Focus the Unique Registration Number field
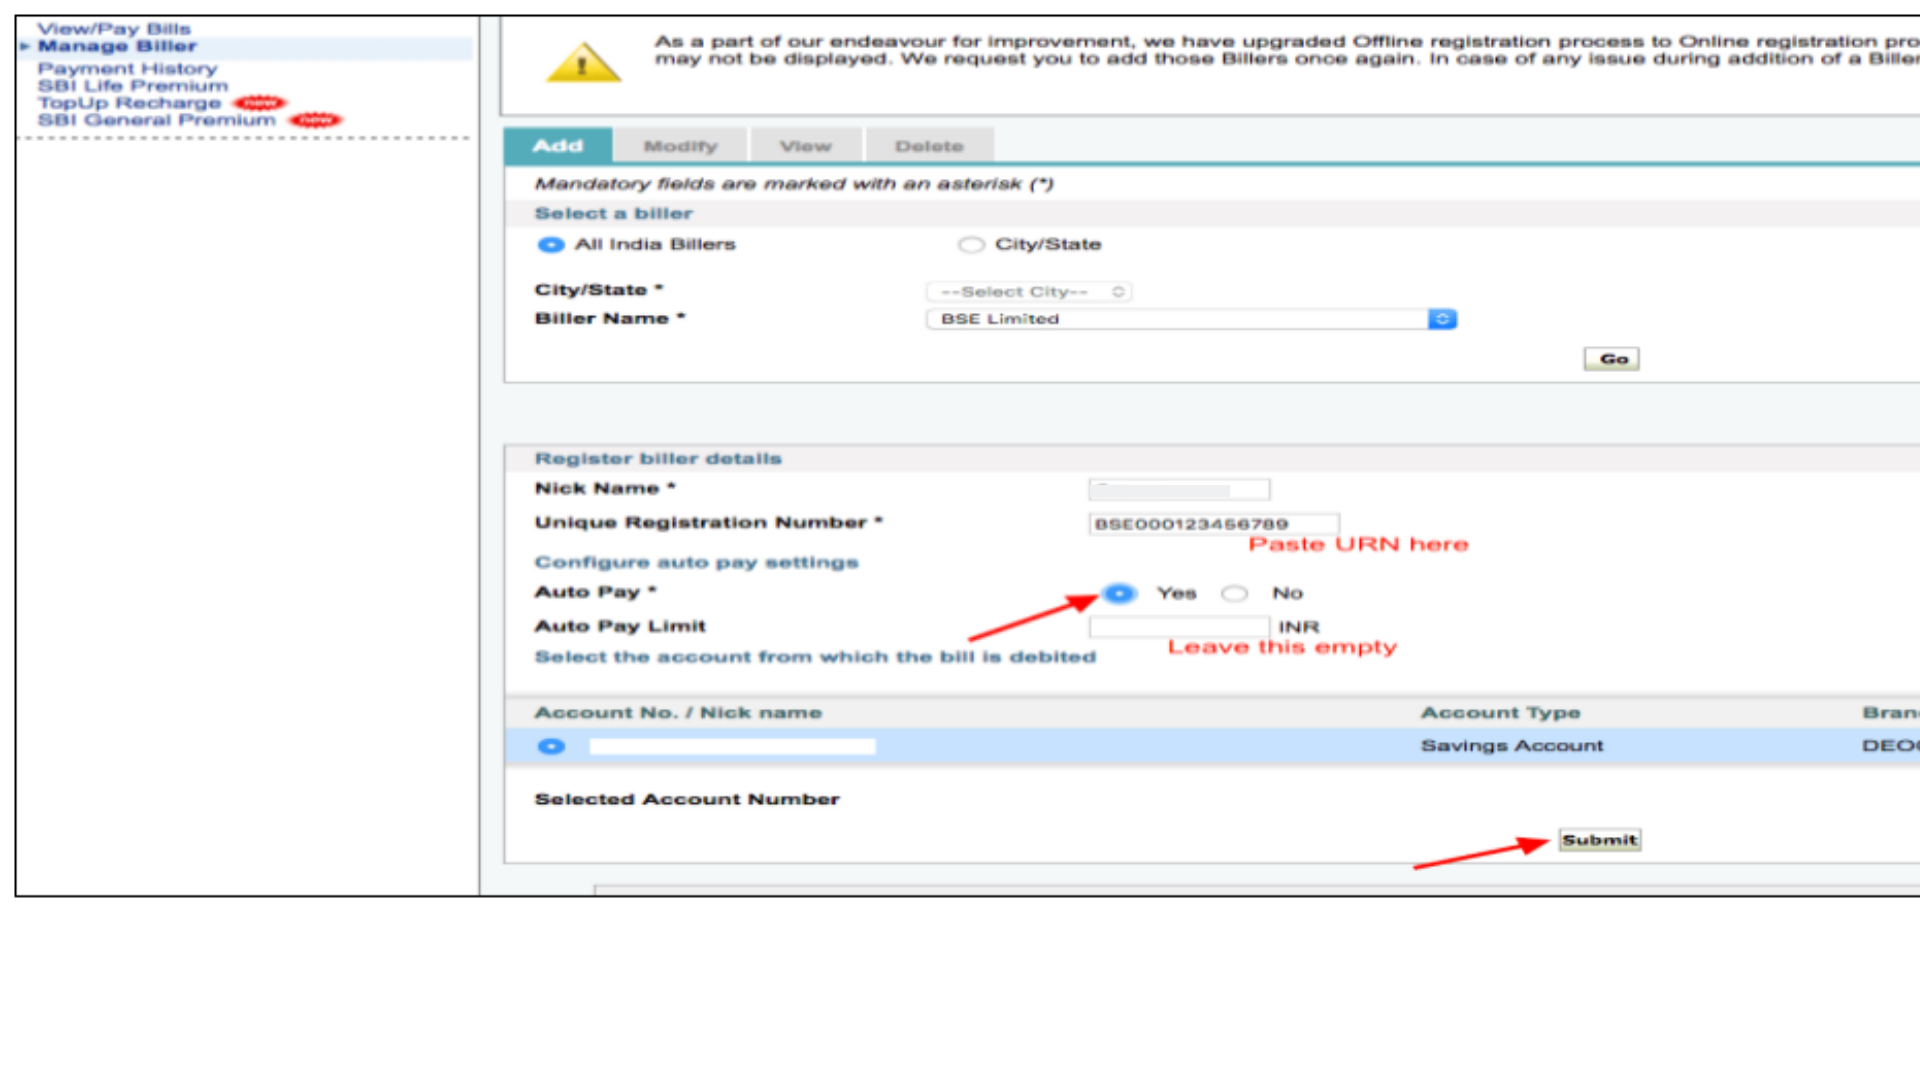The image size is (1920, 1080). (x=1214, y=524)
